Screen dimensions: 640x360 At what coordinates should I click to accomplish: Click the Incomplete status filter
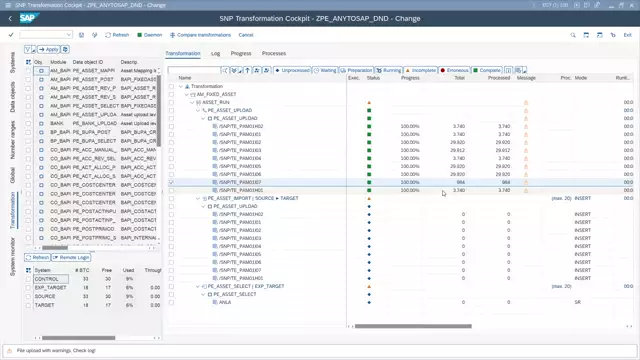(x=420, y=70)
